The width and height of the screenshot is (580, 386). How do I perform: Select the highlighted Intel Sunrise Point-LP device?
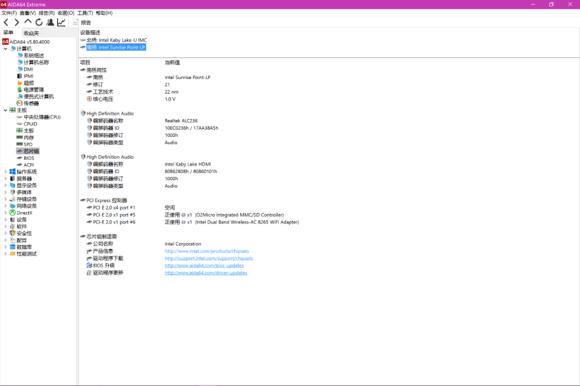(x=116, y=47)
